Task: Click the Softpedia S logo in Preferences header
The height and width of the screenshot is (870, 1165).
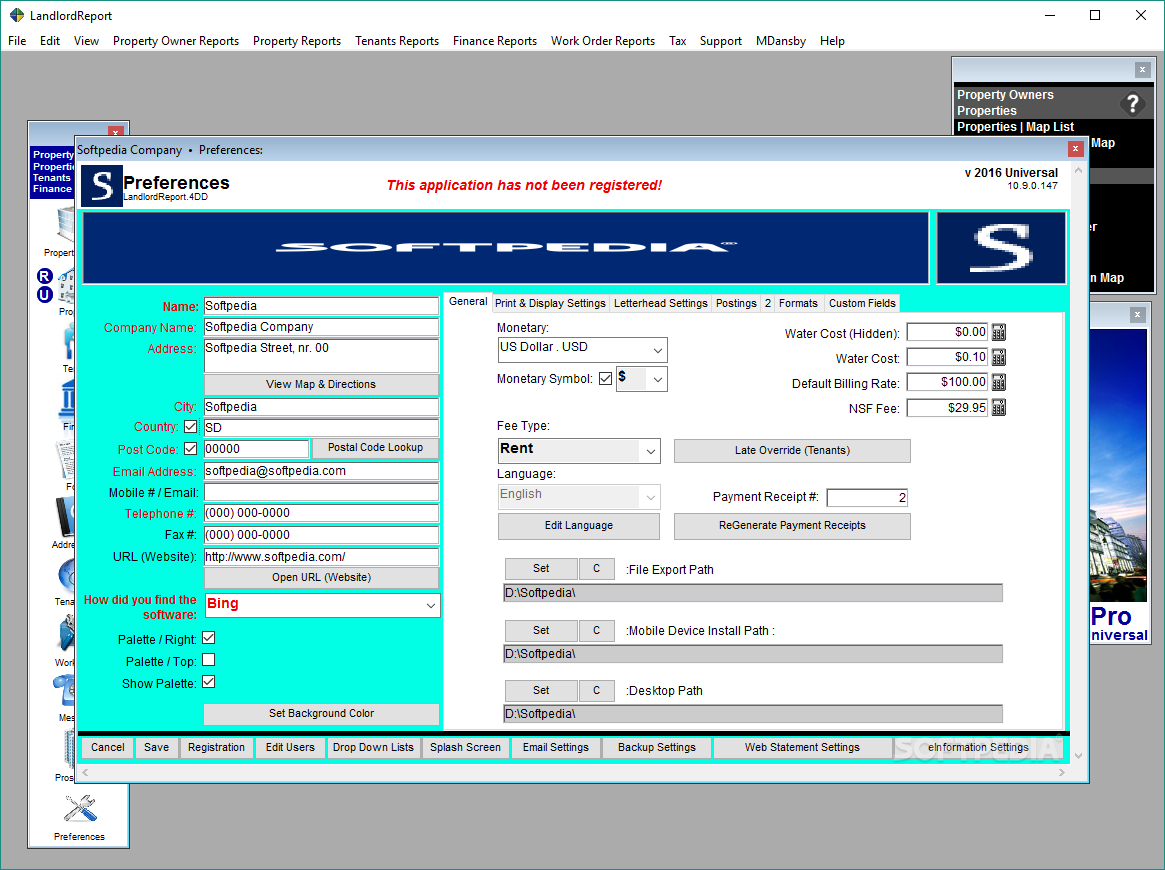Action: tap(102, 186)
